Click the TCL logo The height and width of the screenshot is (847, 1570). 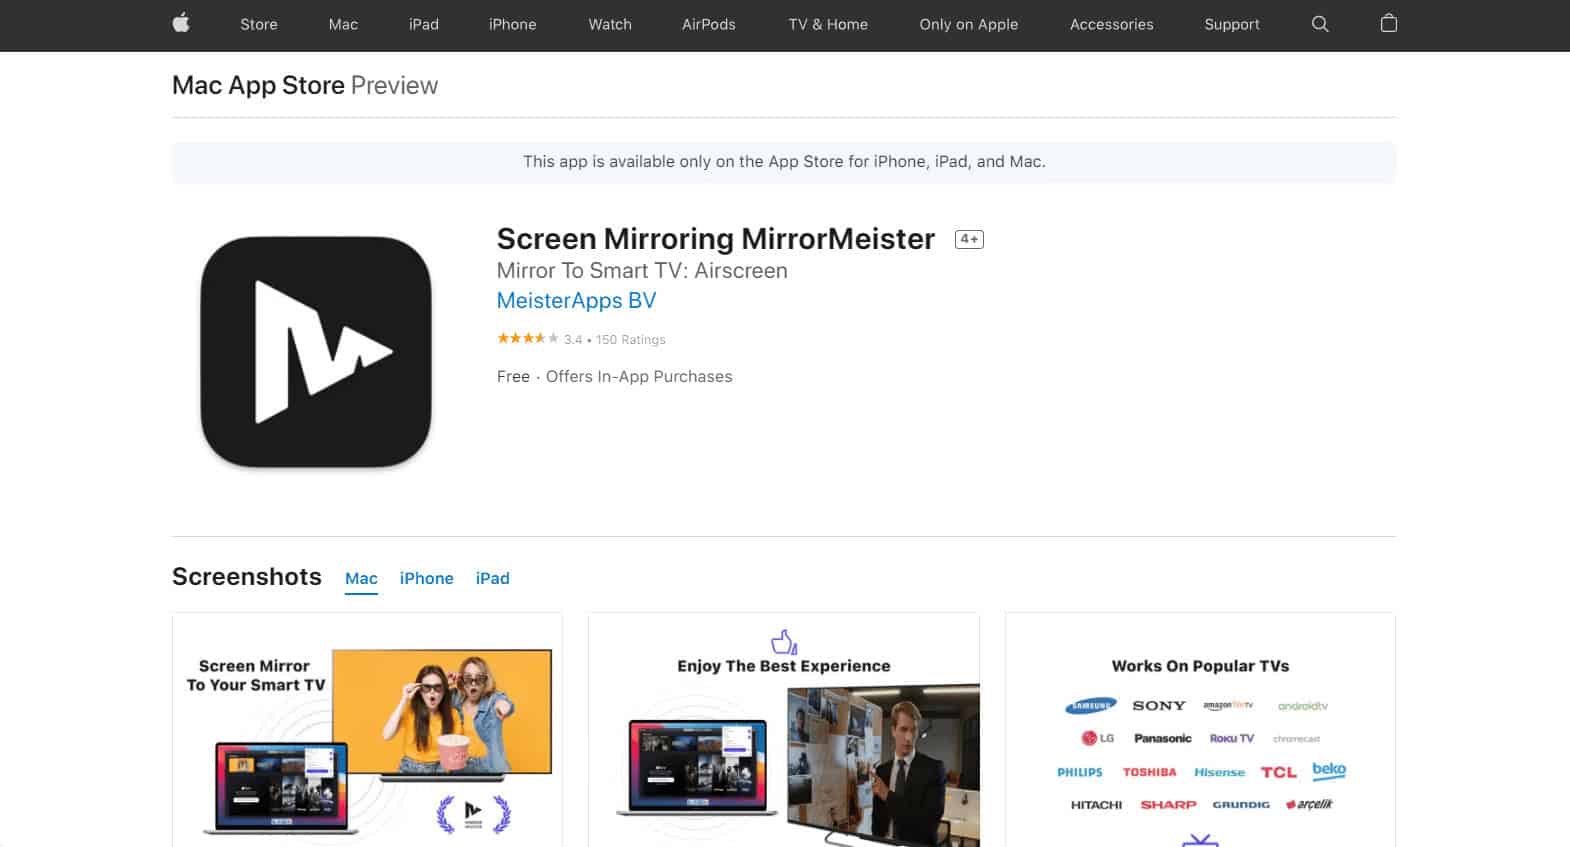tap(1279, 772)
